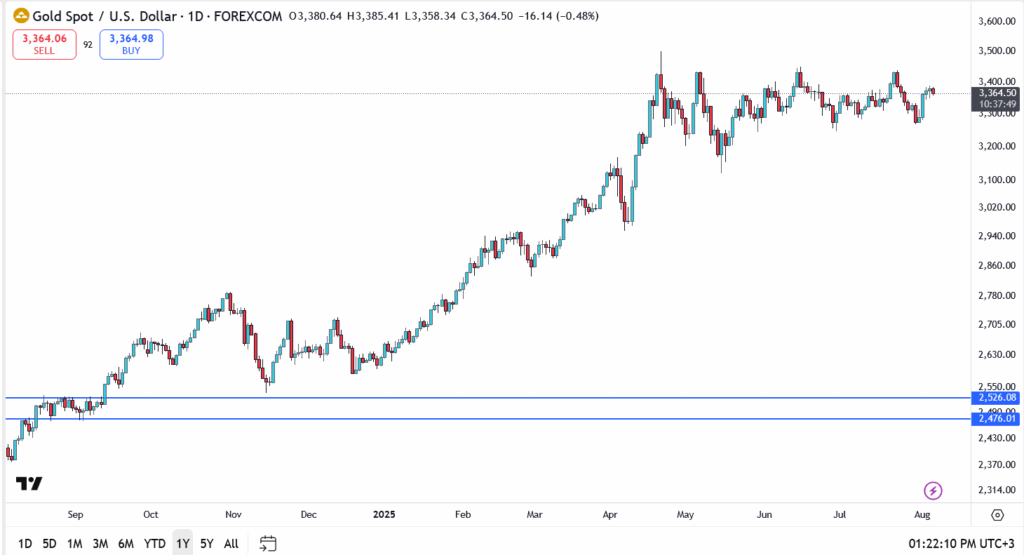Select the 2,476.01 horizontal line label
1024x555 pixels.
997,419
